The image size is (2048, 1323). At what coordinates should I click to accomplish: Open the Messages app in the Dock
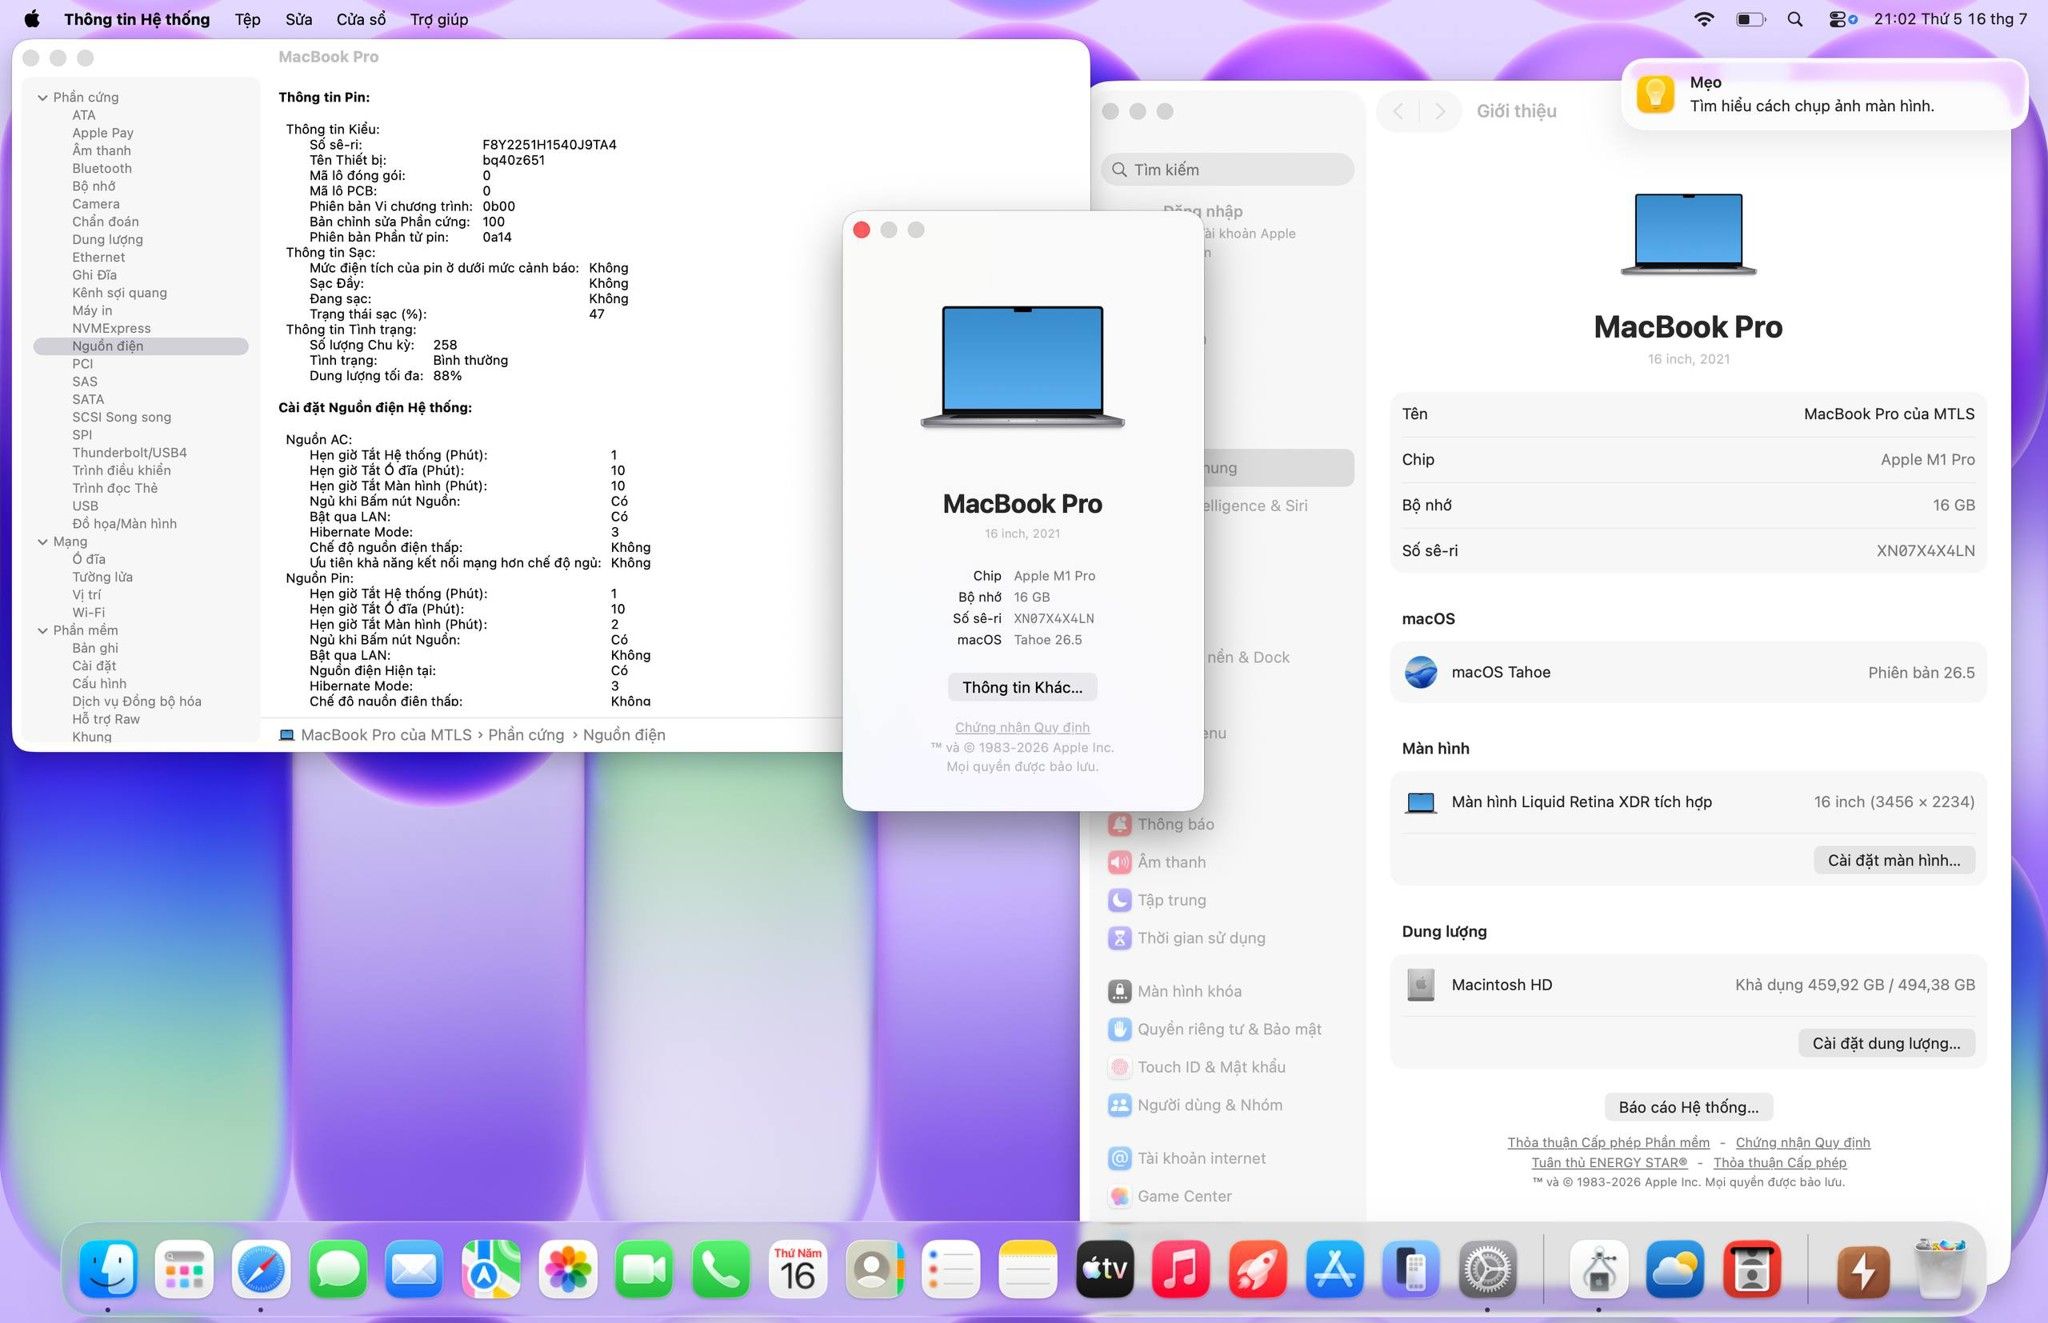click(338, 1270)
